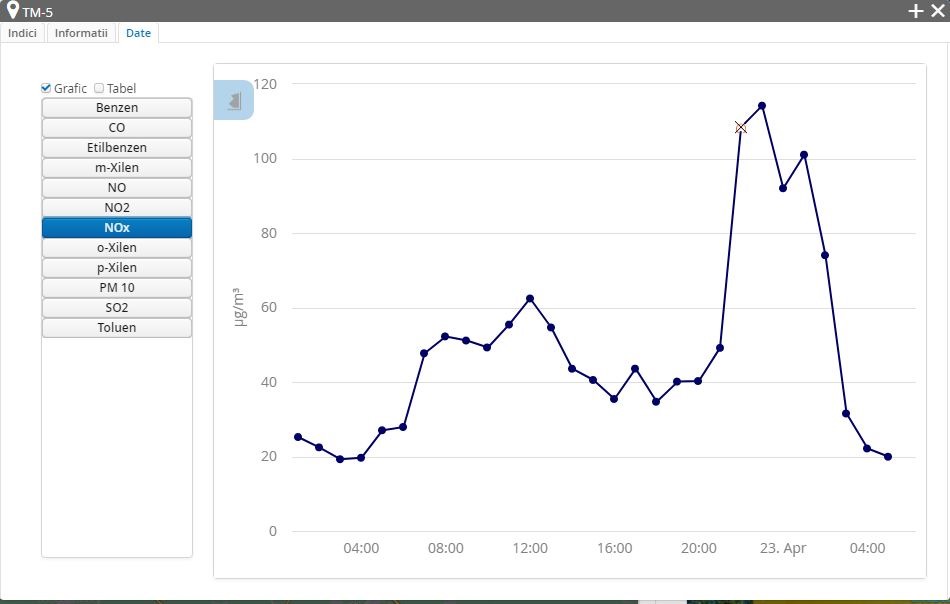Pick the Toluen button

point(117,328)
